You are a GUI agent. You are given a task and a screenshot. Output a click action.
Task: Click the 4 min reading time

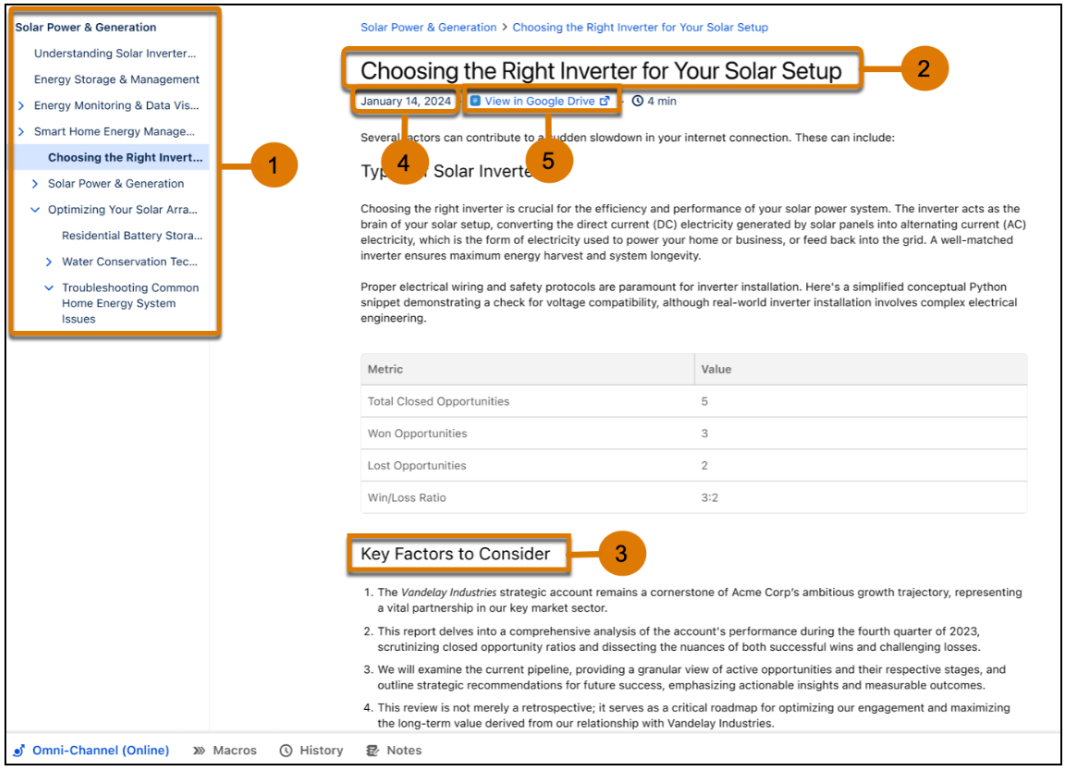click(x=661, y=101)
